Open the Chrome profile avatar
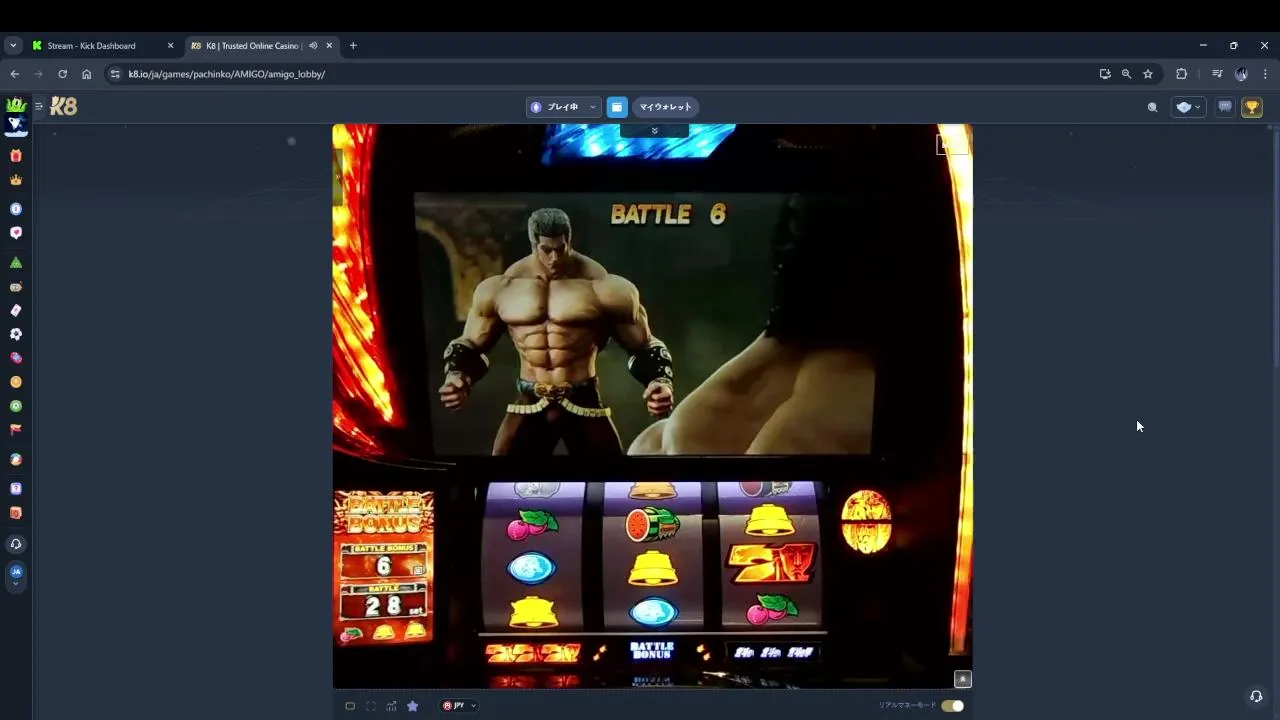 1241,74
